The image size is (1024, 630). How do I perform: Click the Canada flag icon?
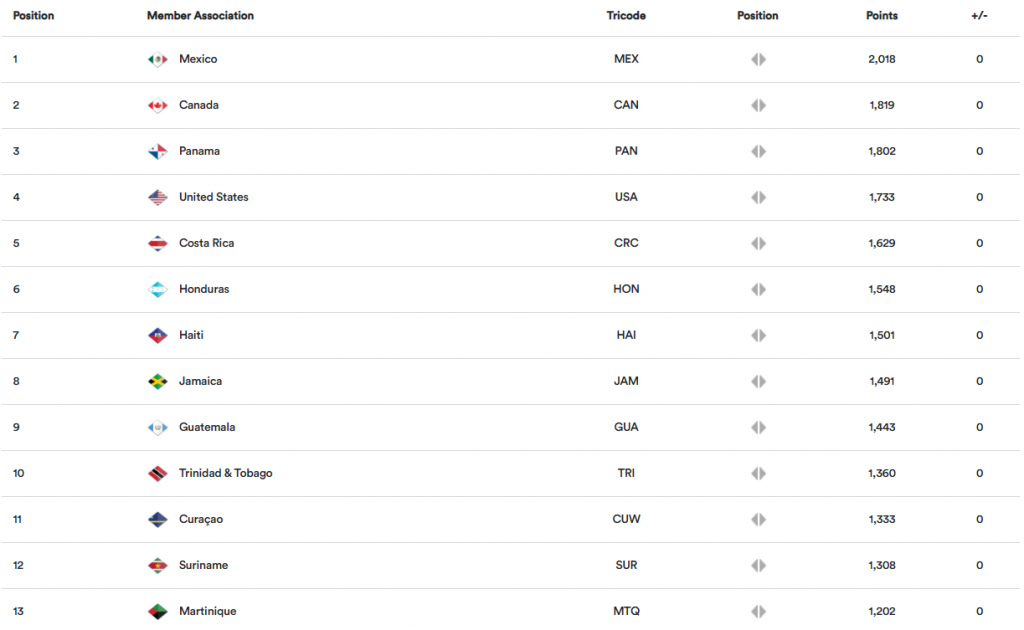click(x=157, y=106)
